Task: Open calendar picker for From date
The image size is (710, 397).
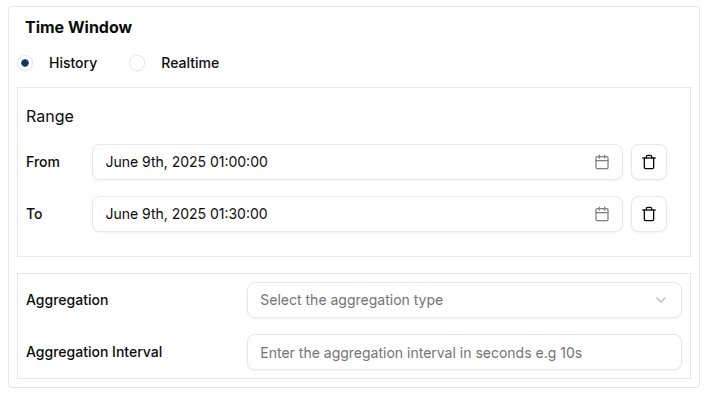Action: pyautogui.click(x=602, y=162)
